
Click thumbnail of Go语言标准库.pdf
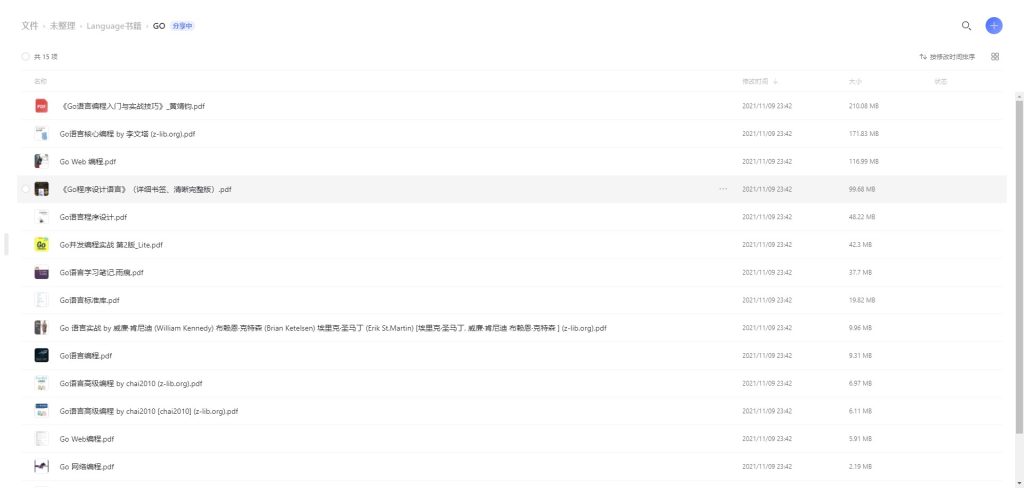point(41,300)
